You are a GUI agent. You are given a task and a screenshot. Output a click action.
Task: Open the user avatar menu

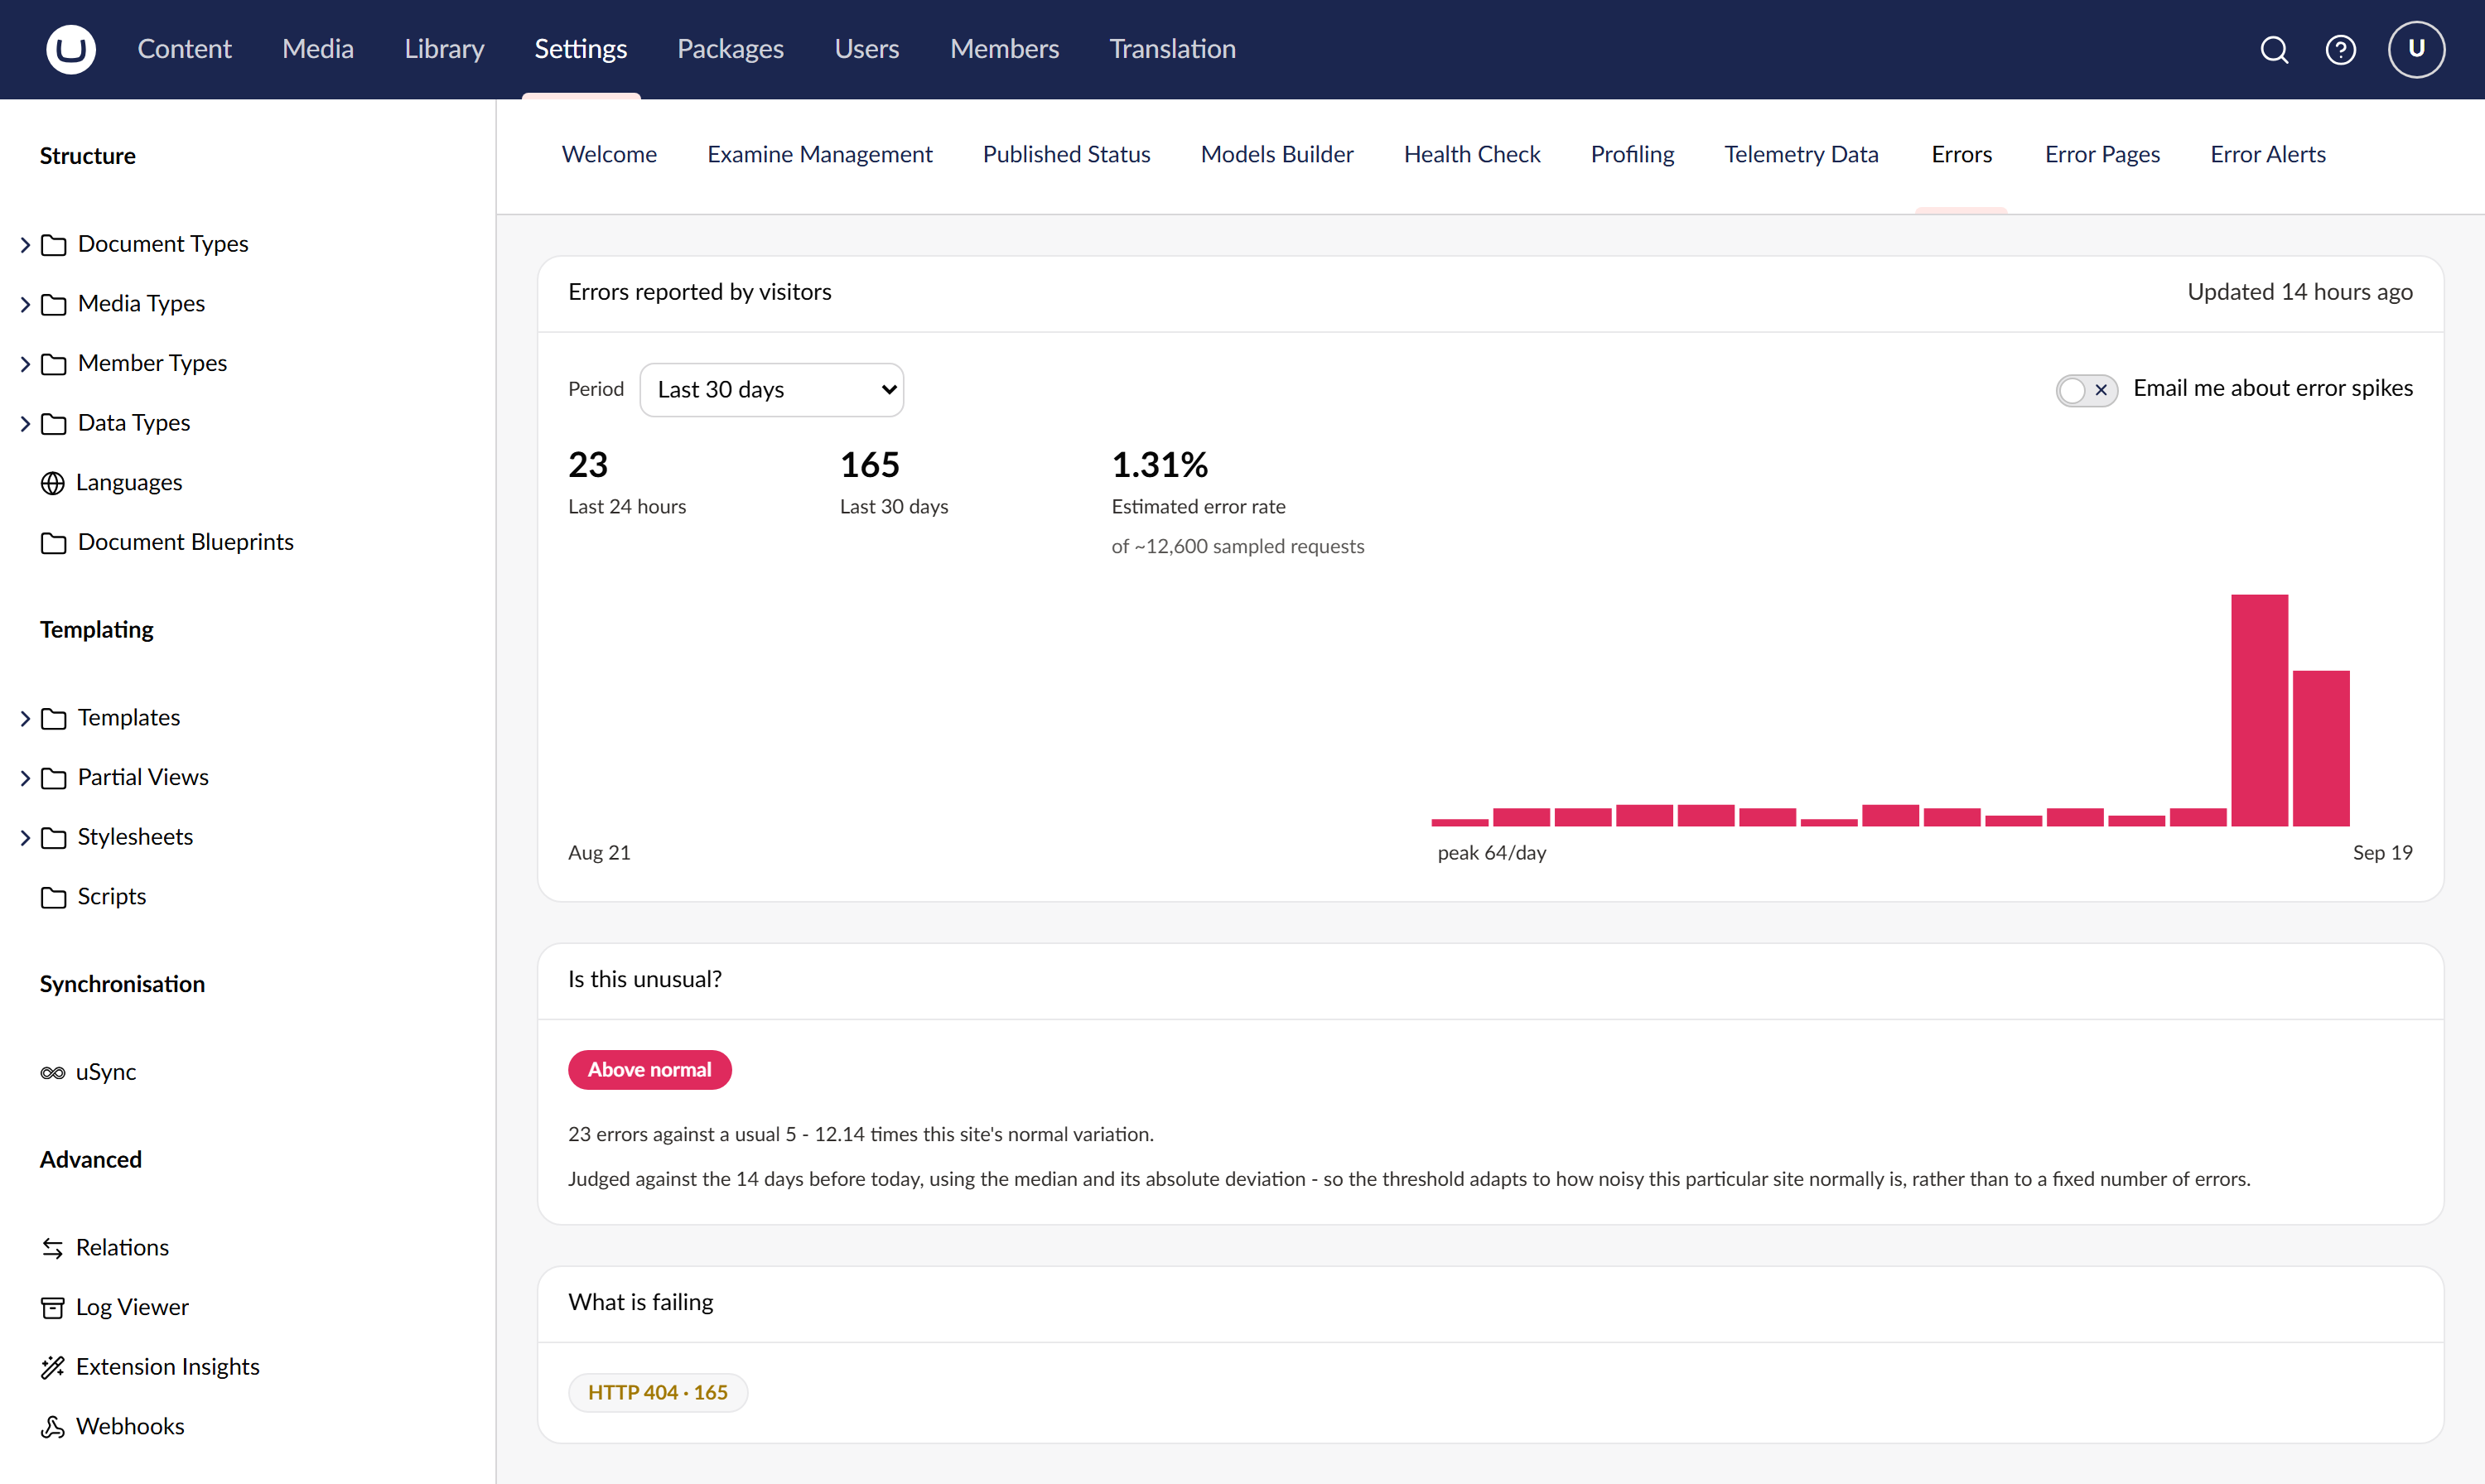pyautogui.click(x=2416, y=49)
